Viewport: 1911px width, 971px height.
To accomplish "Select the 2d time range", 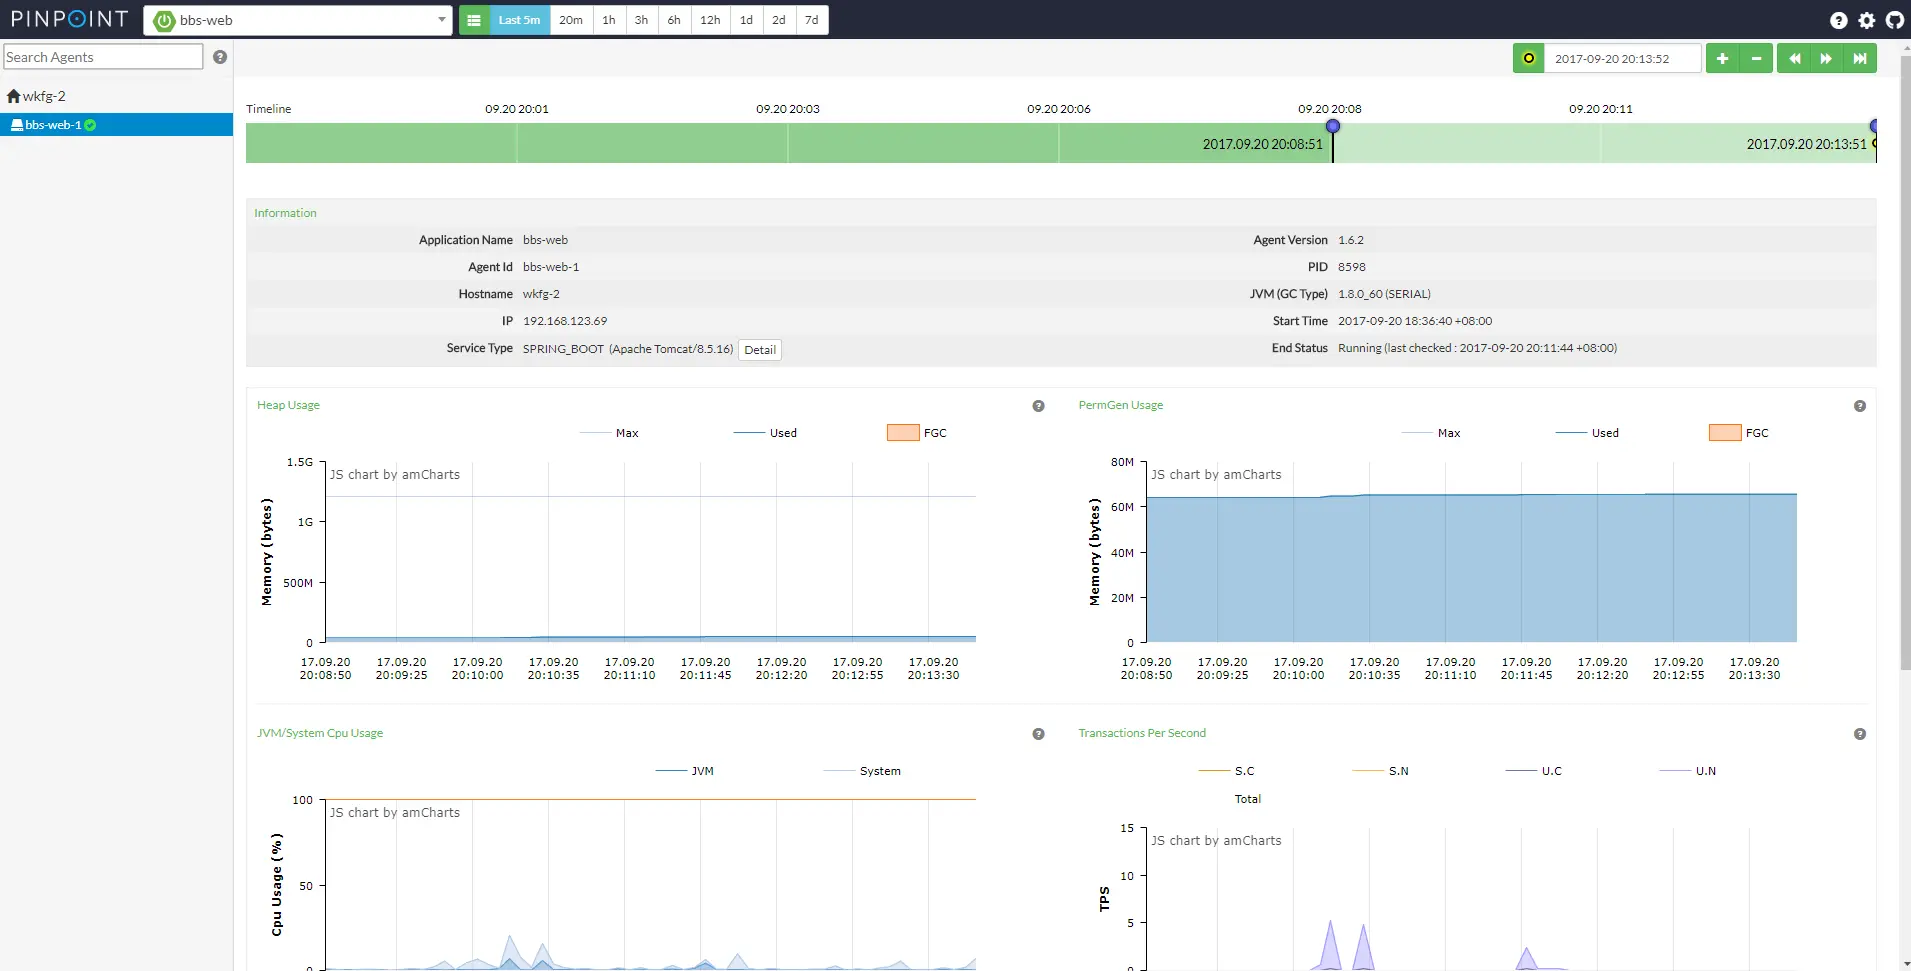I will (779, 20).
